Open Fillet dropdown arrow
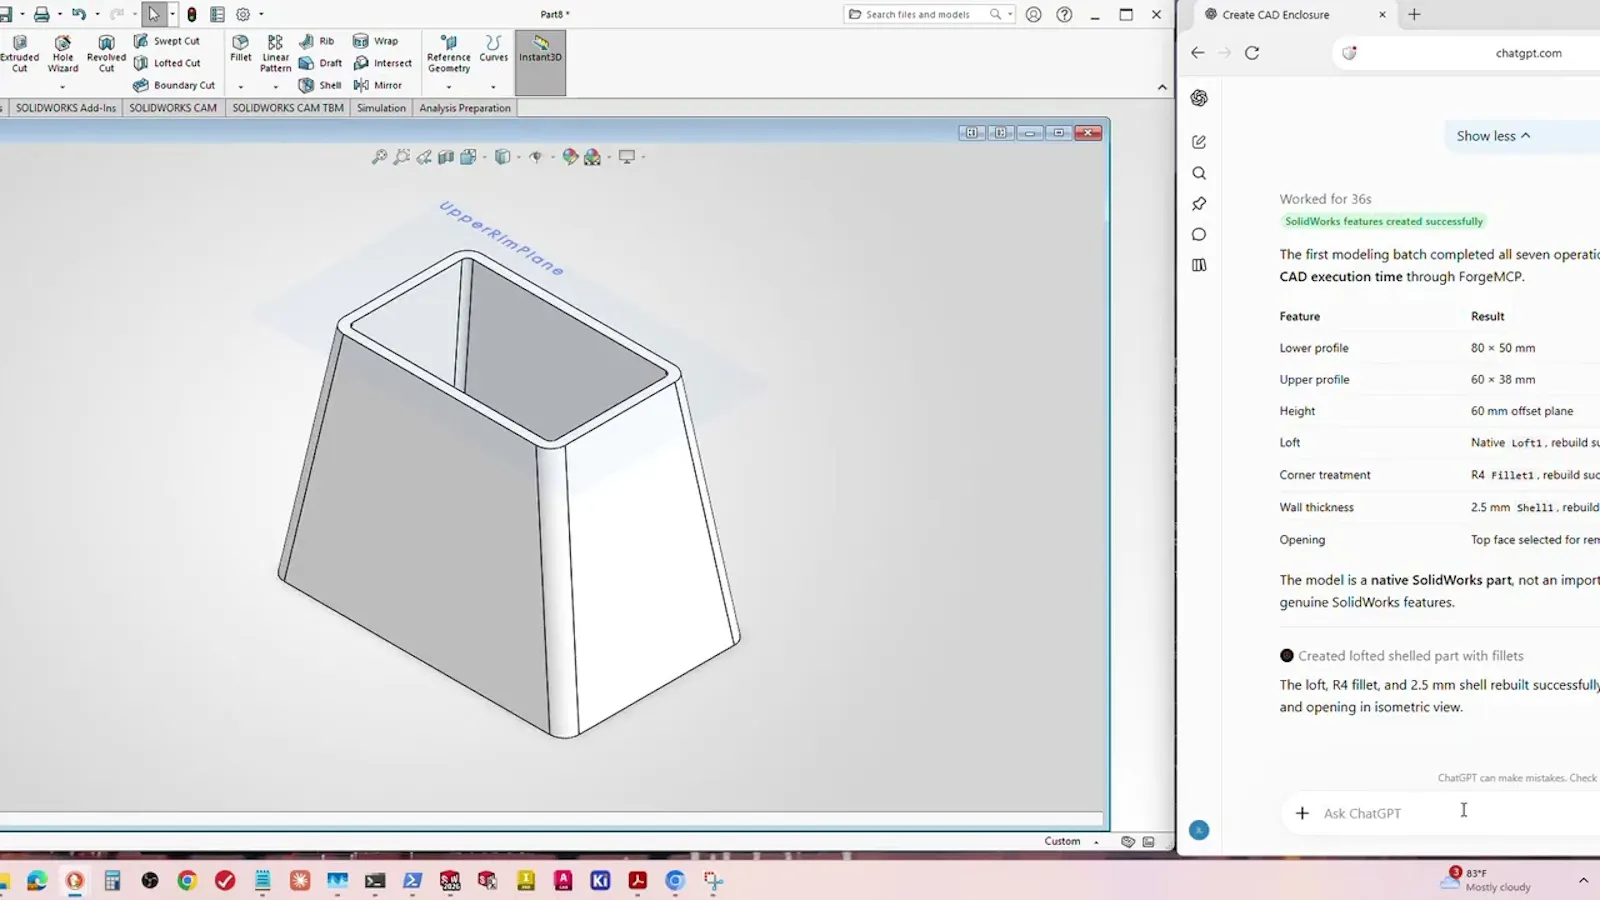 coord(241,87)
